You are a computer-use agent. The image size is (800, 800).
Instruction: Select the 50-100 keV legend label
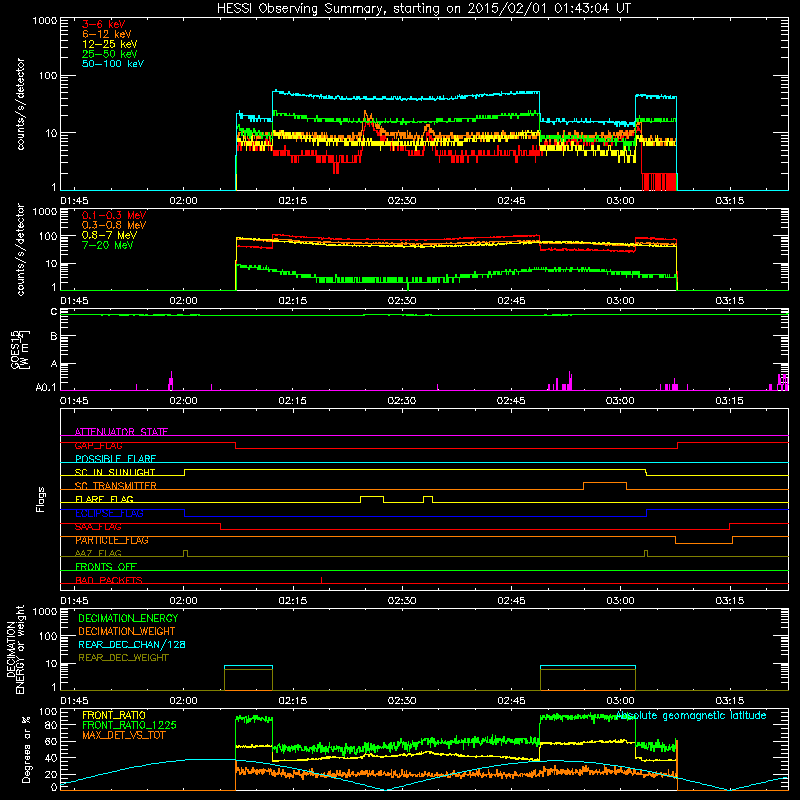113,64
